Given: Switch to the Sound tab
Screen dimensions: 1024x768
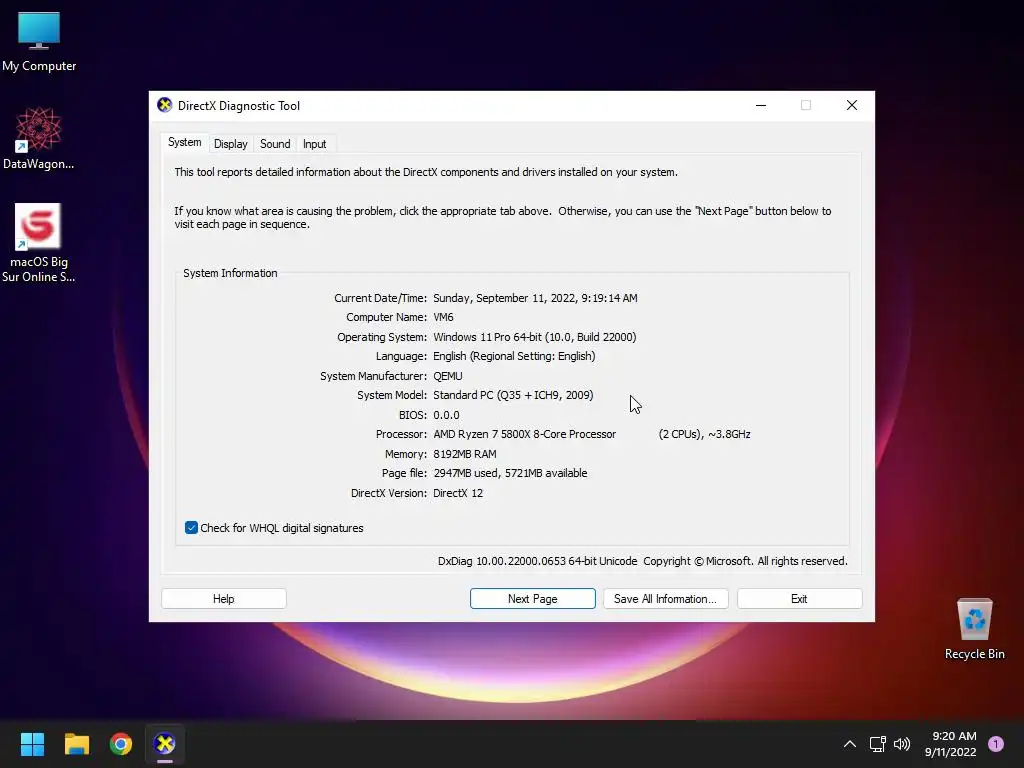Looking at the screenshot, I should pyautogui.click(x=275, y=144).
